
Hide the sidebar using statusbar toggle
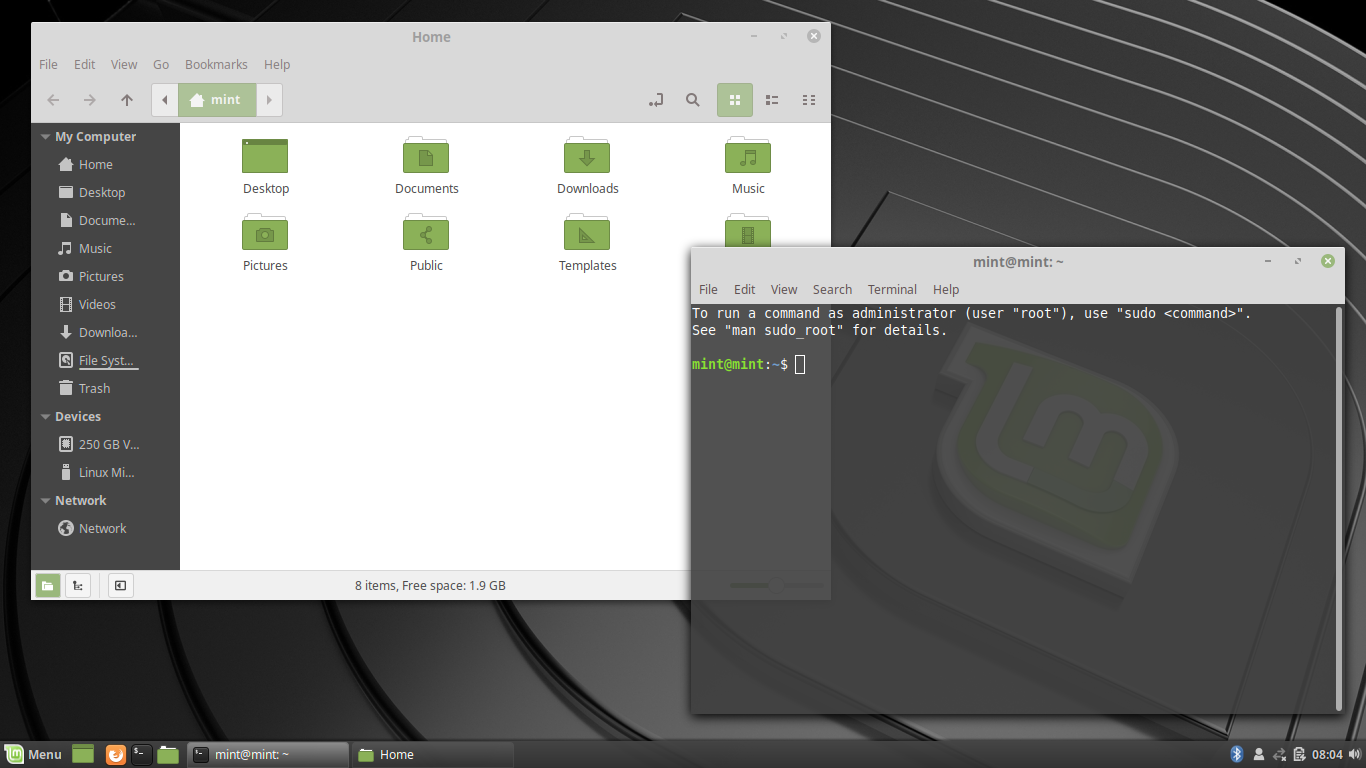[x=120, y=585]
